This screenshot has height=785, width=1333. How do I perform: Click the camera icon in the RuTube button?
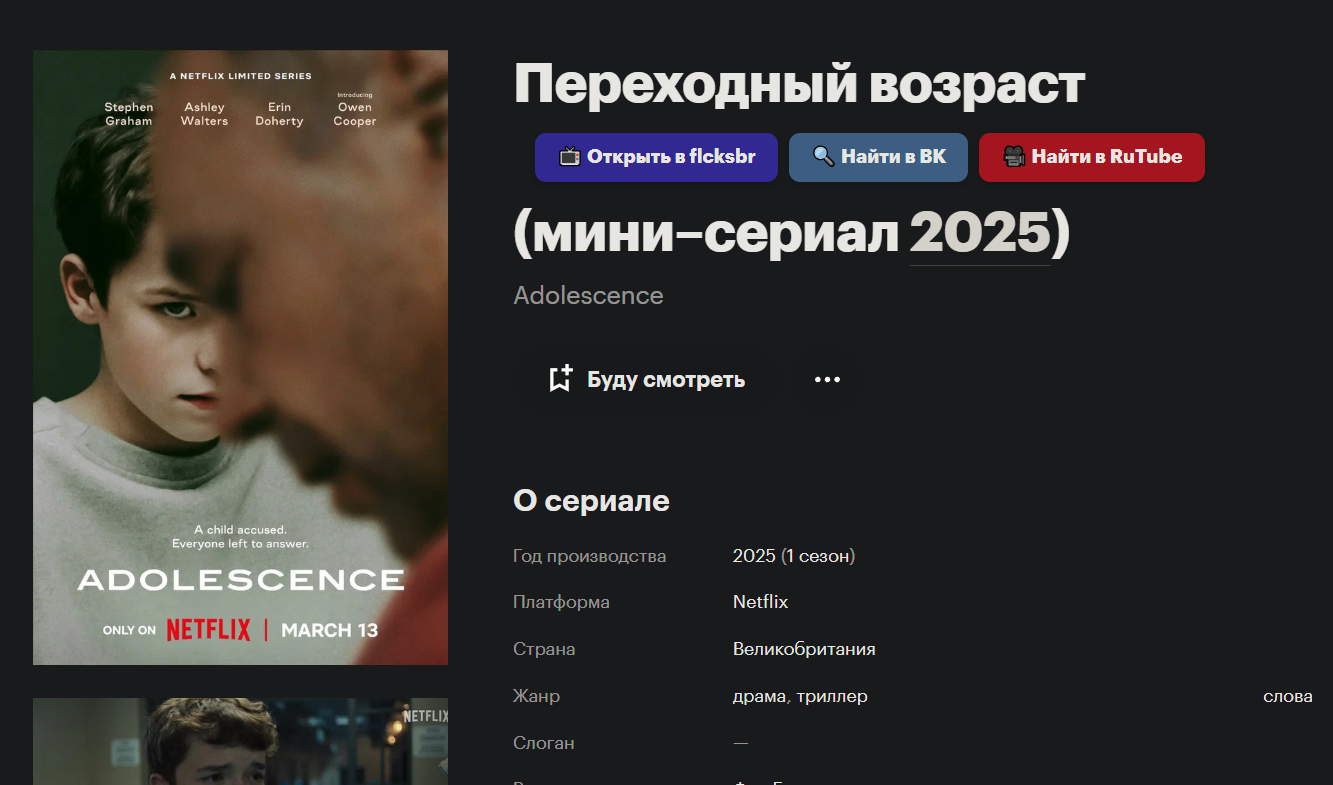pos(1014,157)
